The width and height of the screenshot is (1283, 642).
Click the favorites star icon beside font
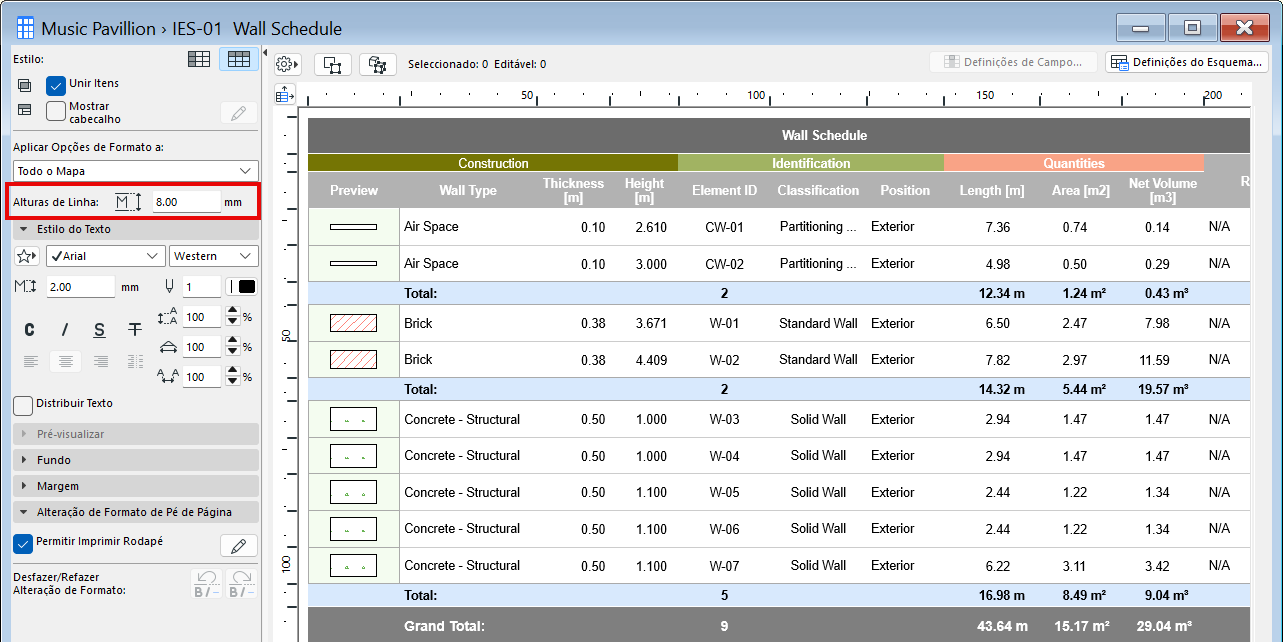point(27,256)
